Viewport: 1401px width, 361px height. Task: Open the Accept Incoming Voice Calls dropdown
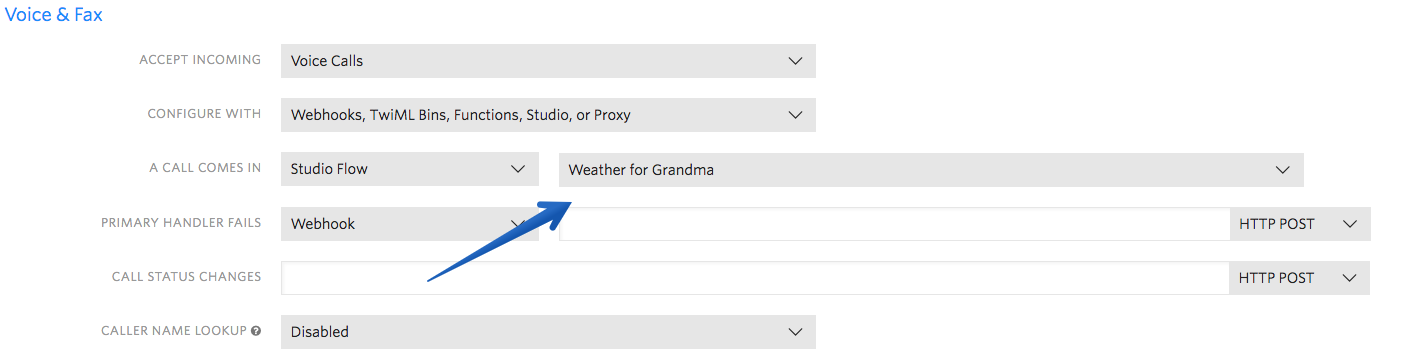pos(548,61)
